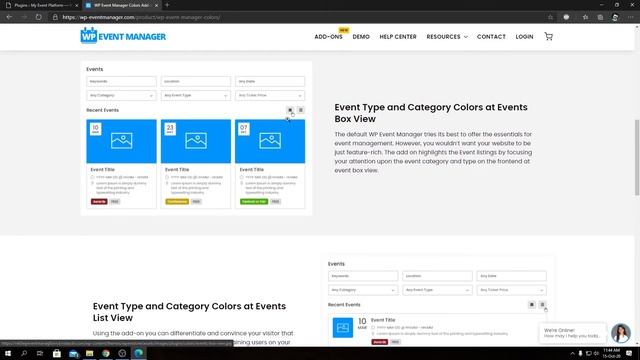The image size is (640, 360).
Task: Click the yellow category tag on second card
Action: click(x=177, y=202)
